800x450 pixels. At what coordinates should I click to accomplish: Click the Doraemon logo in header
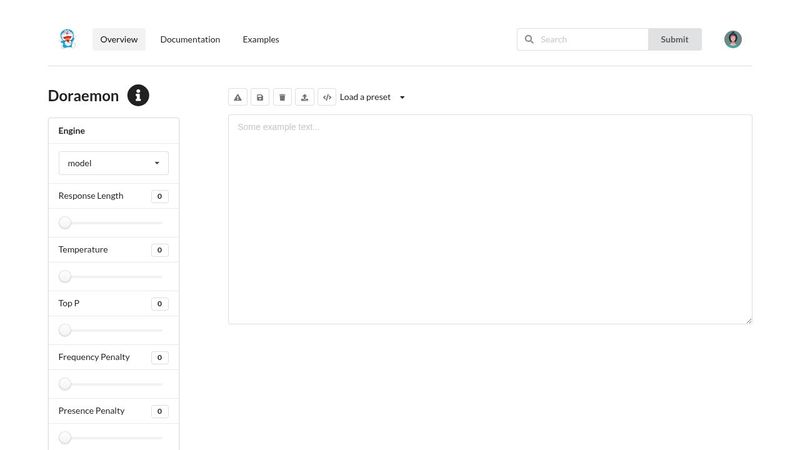(67, 39)
